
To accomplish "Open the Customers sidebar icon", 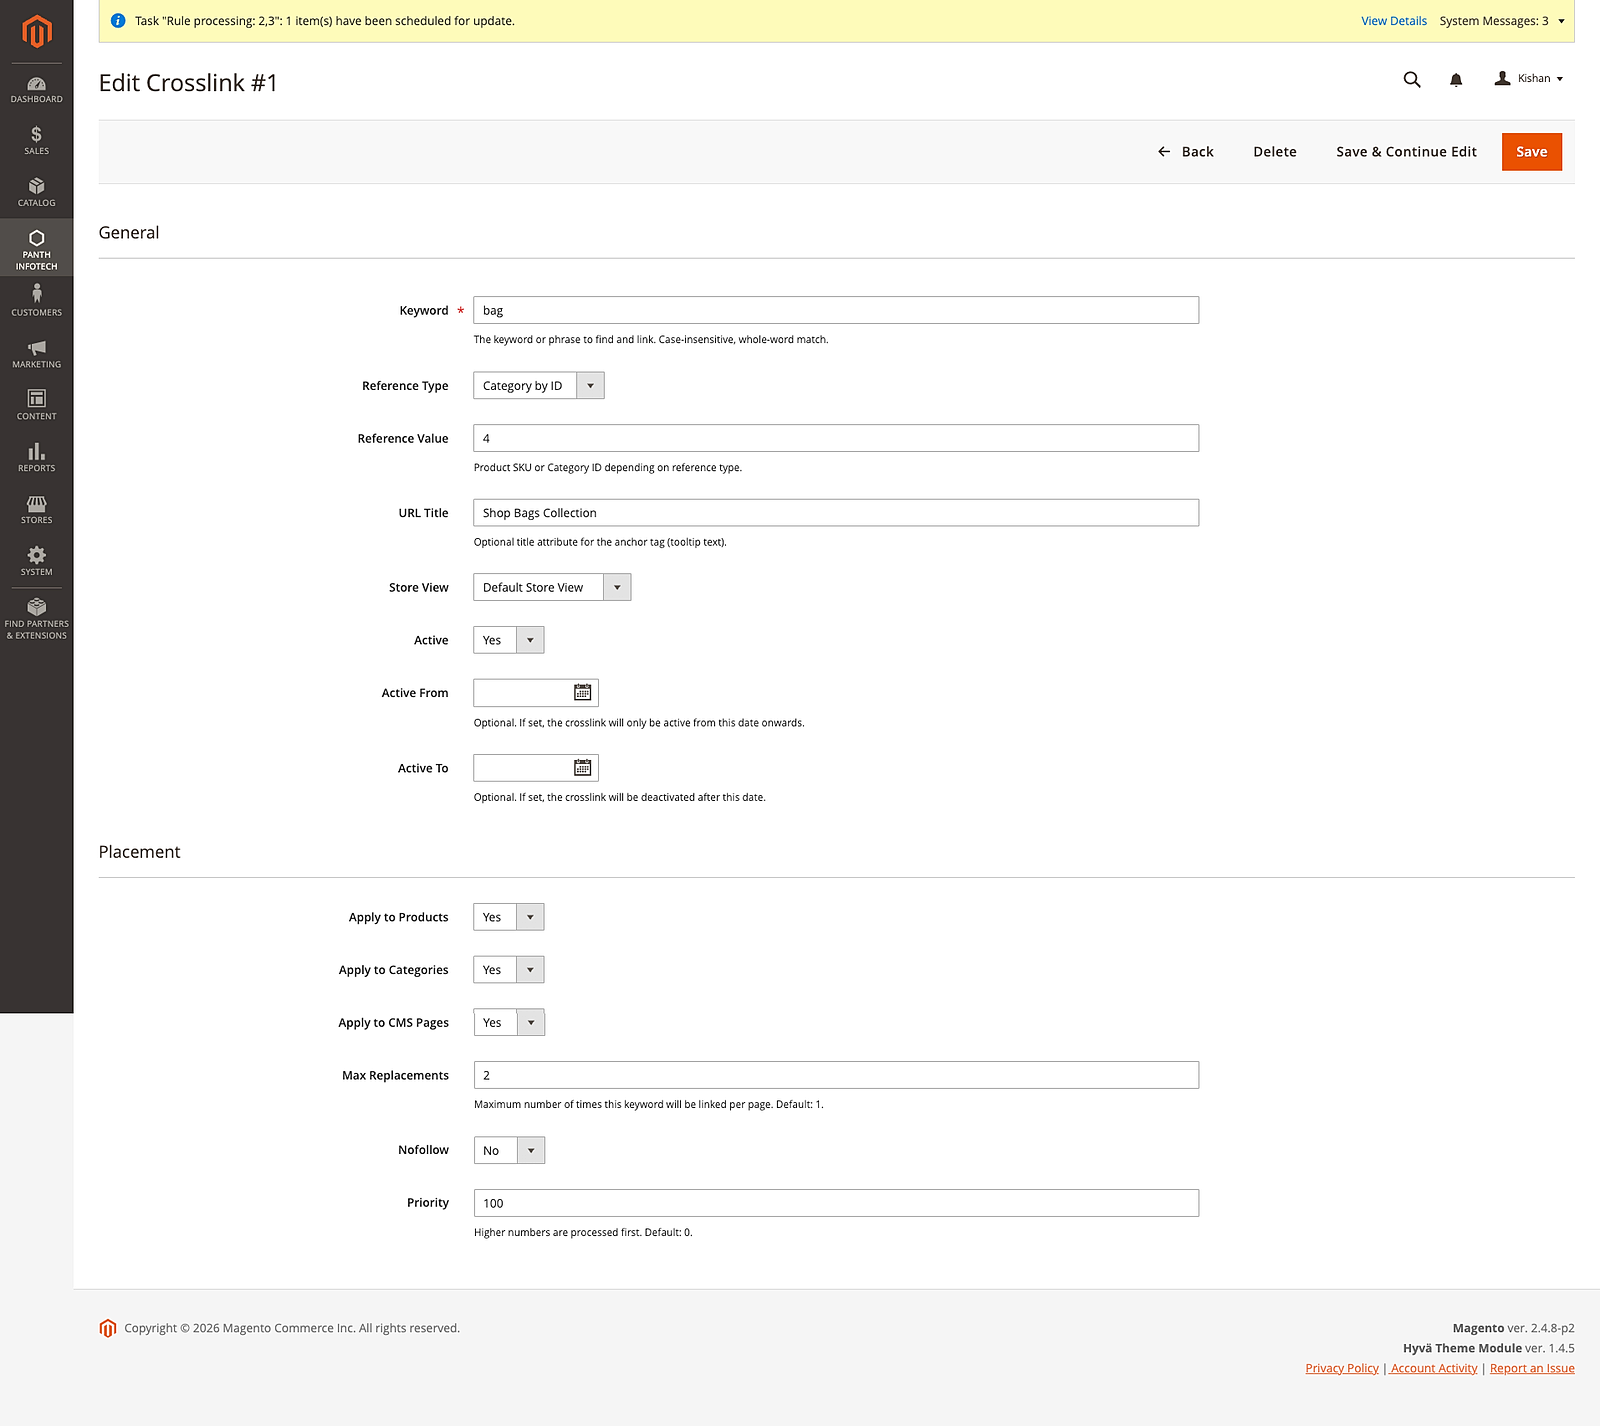I will [x=36, y=300].
